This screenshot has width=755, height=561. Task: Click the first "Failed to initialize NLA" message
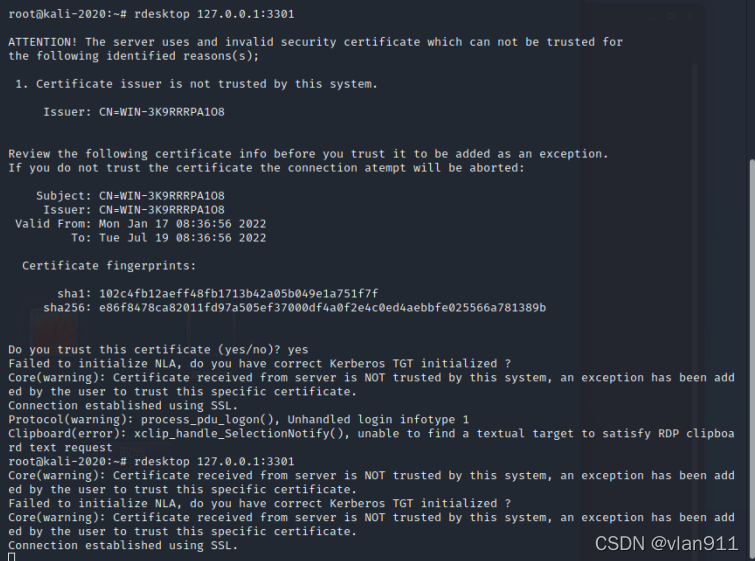pos(259,364)
